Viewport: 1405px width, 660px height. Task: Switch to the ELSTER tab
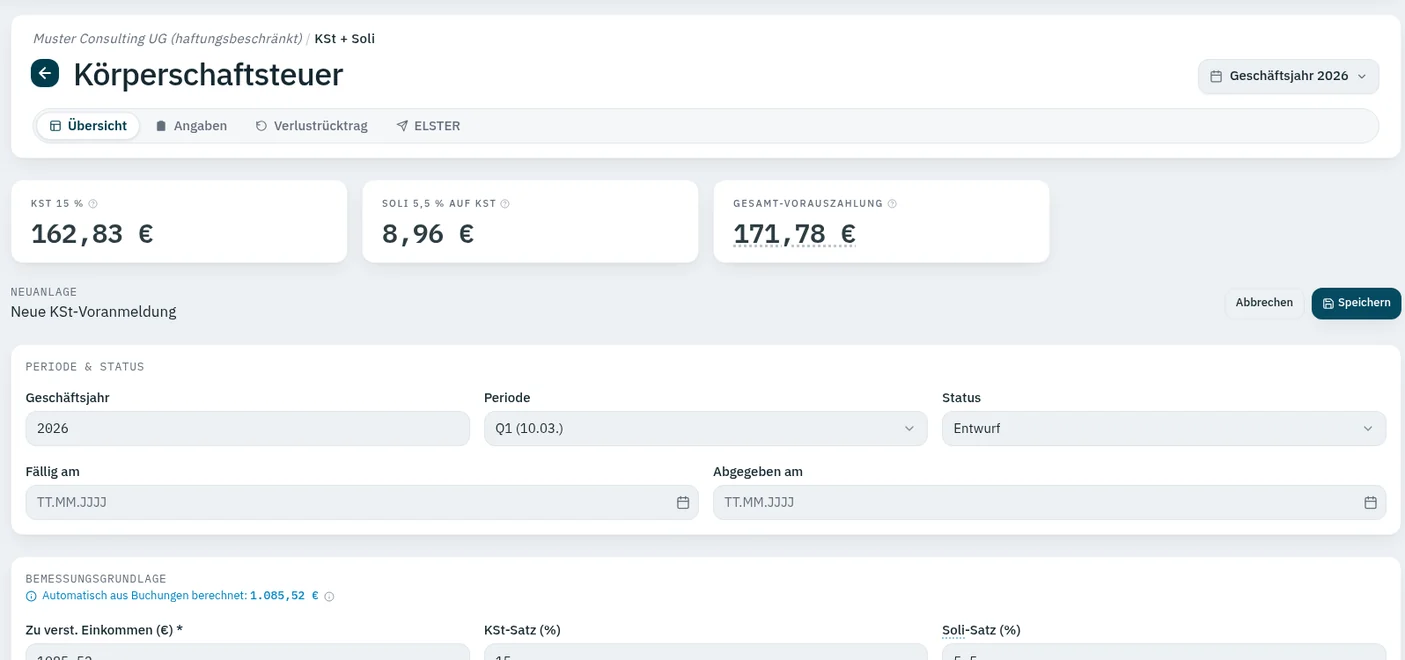(x=428, y=126)
